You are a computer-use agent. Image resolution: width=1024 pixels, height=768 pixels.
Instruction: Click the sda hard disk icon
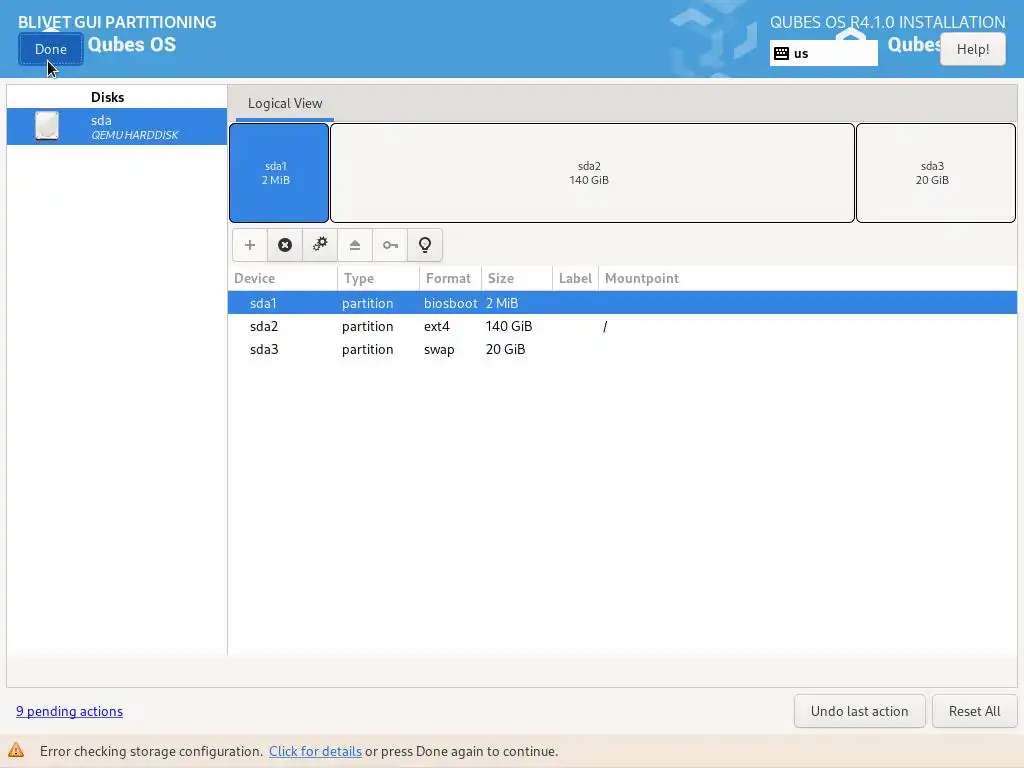pyautogui.click(x=47, y=126)
